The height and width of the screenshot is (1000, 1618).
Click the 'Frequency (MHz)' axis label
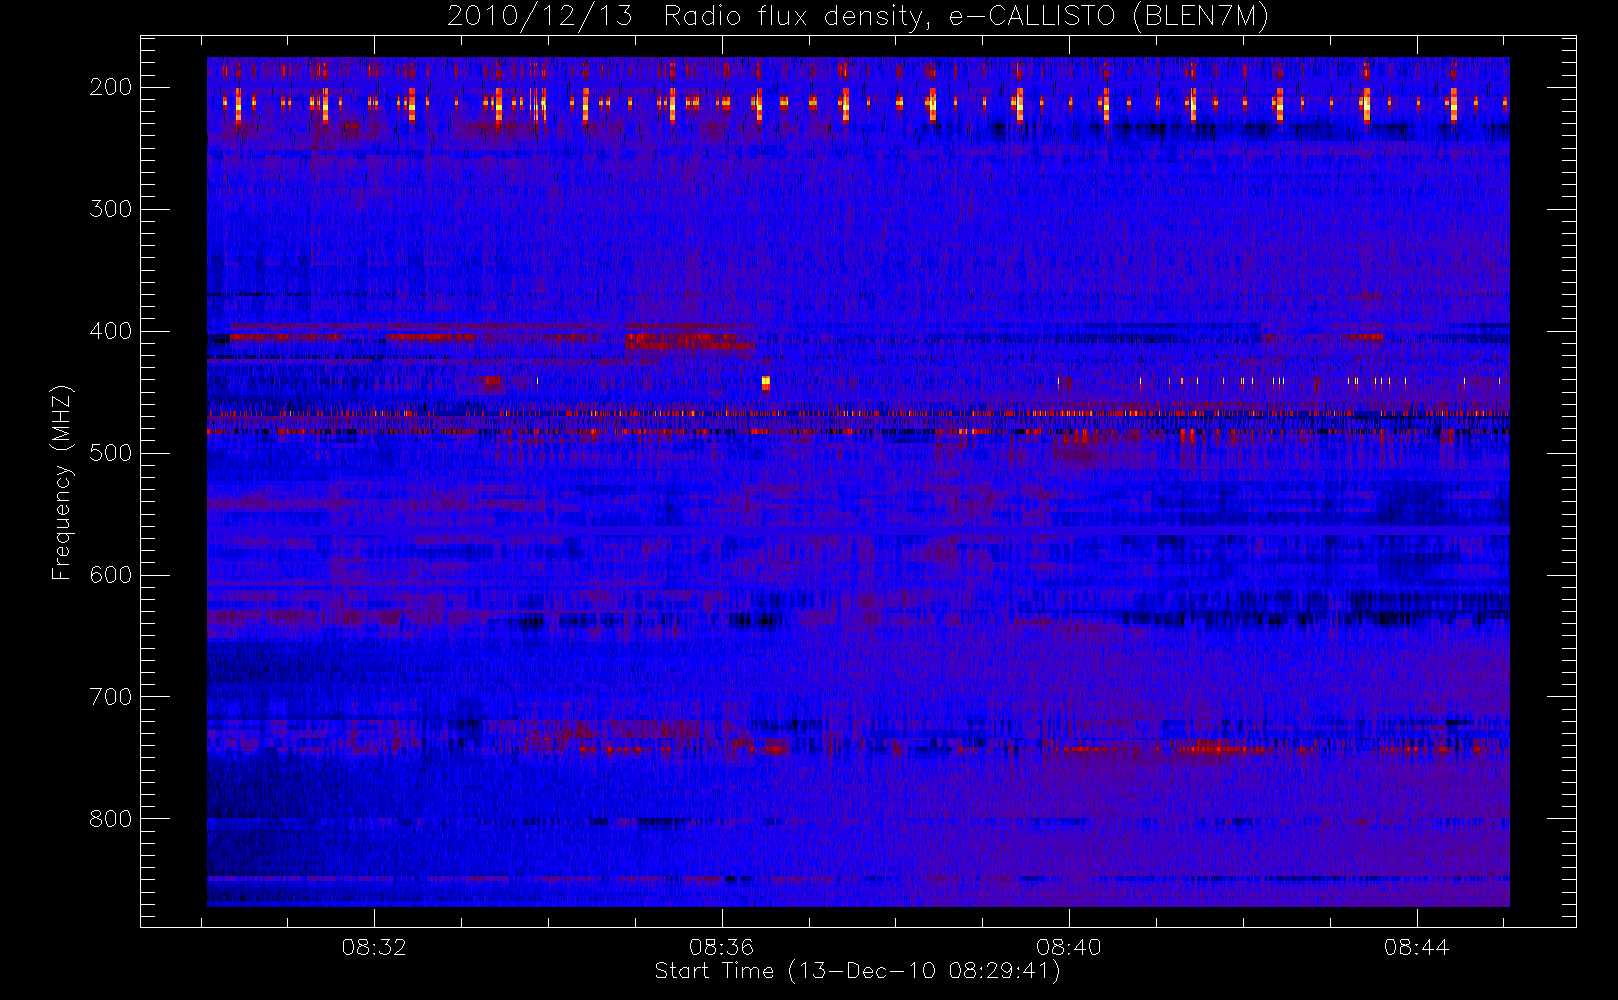pos(62,482)
